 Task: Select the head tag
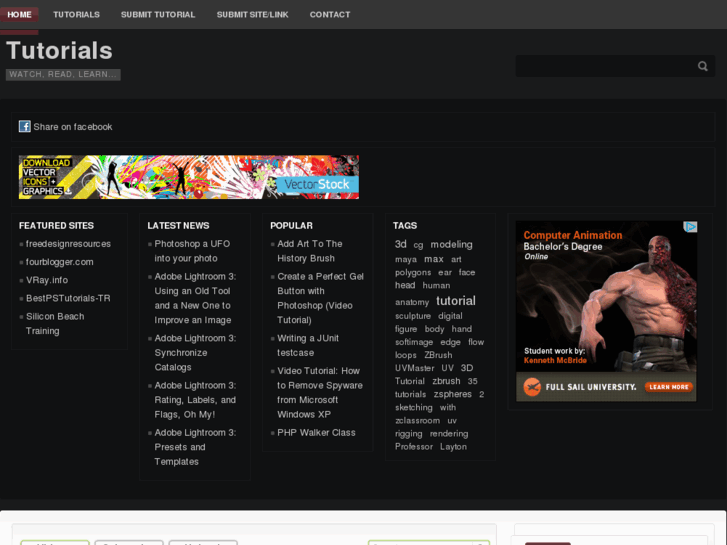[405, 285]
